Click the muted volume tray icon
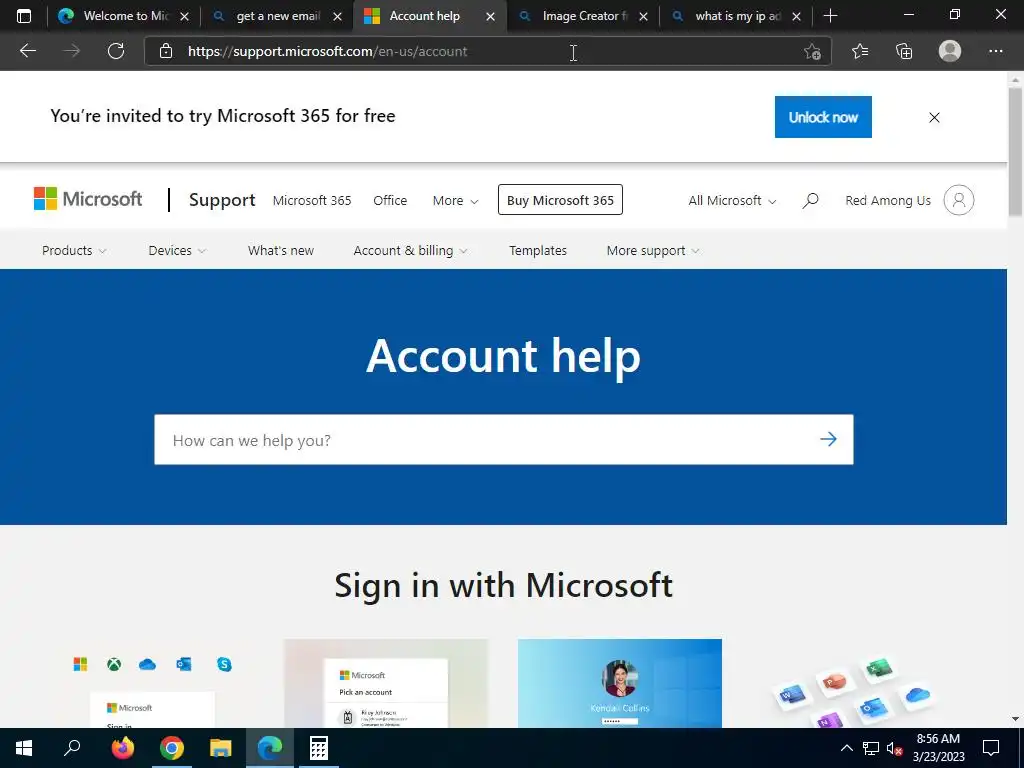This screenshot has height=768, width=1024. coord(894,748)
